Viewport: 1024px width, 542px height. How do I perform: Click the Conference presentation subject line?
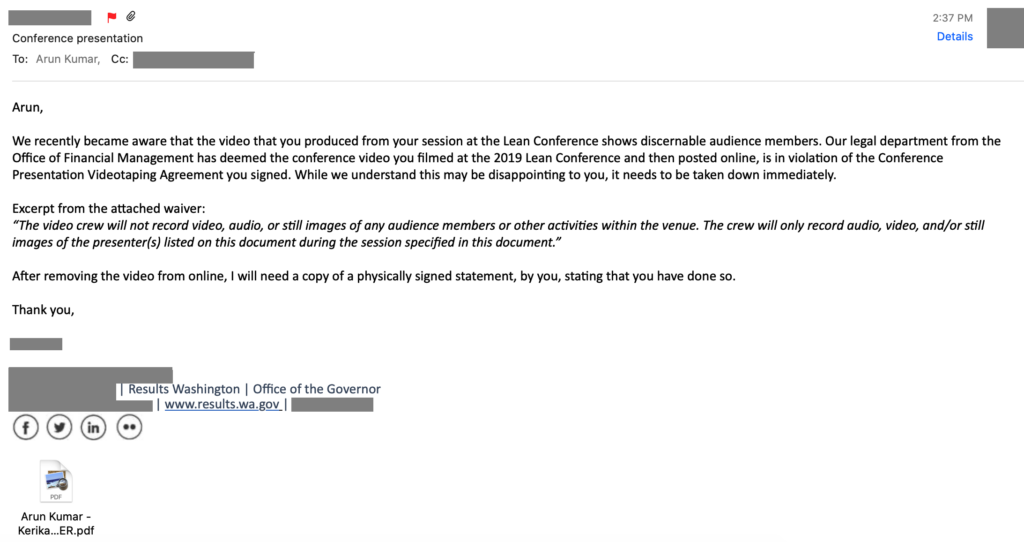(x=77, y=38)
